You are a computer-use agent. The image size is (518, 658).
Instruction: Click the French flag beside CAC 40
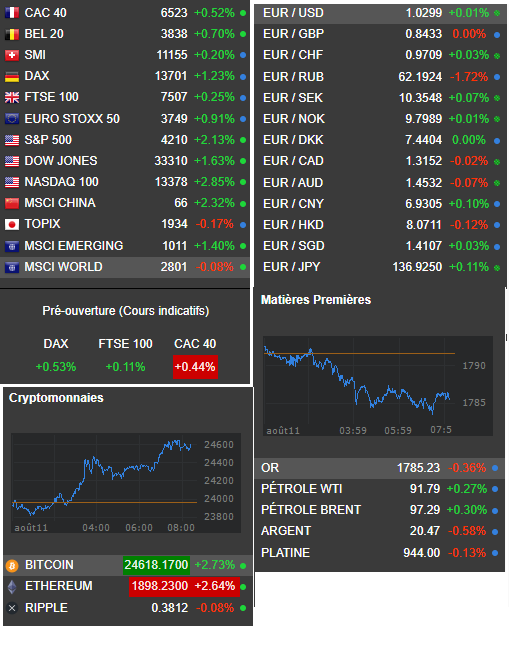[x=12, y=13]
